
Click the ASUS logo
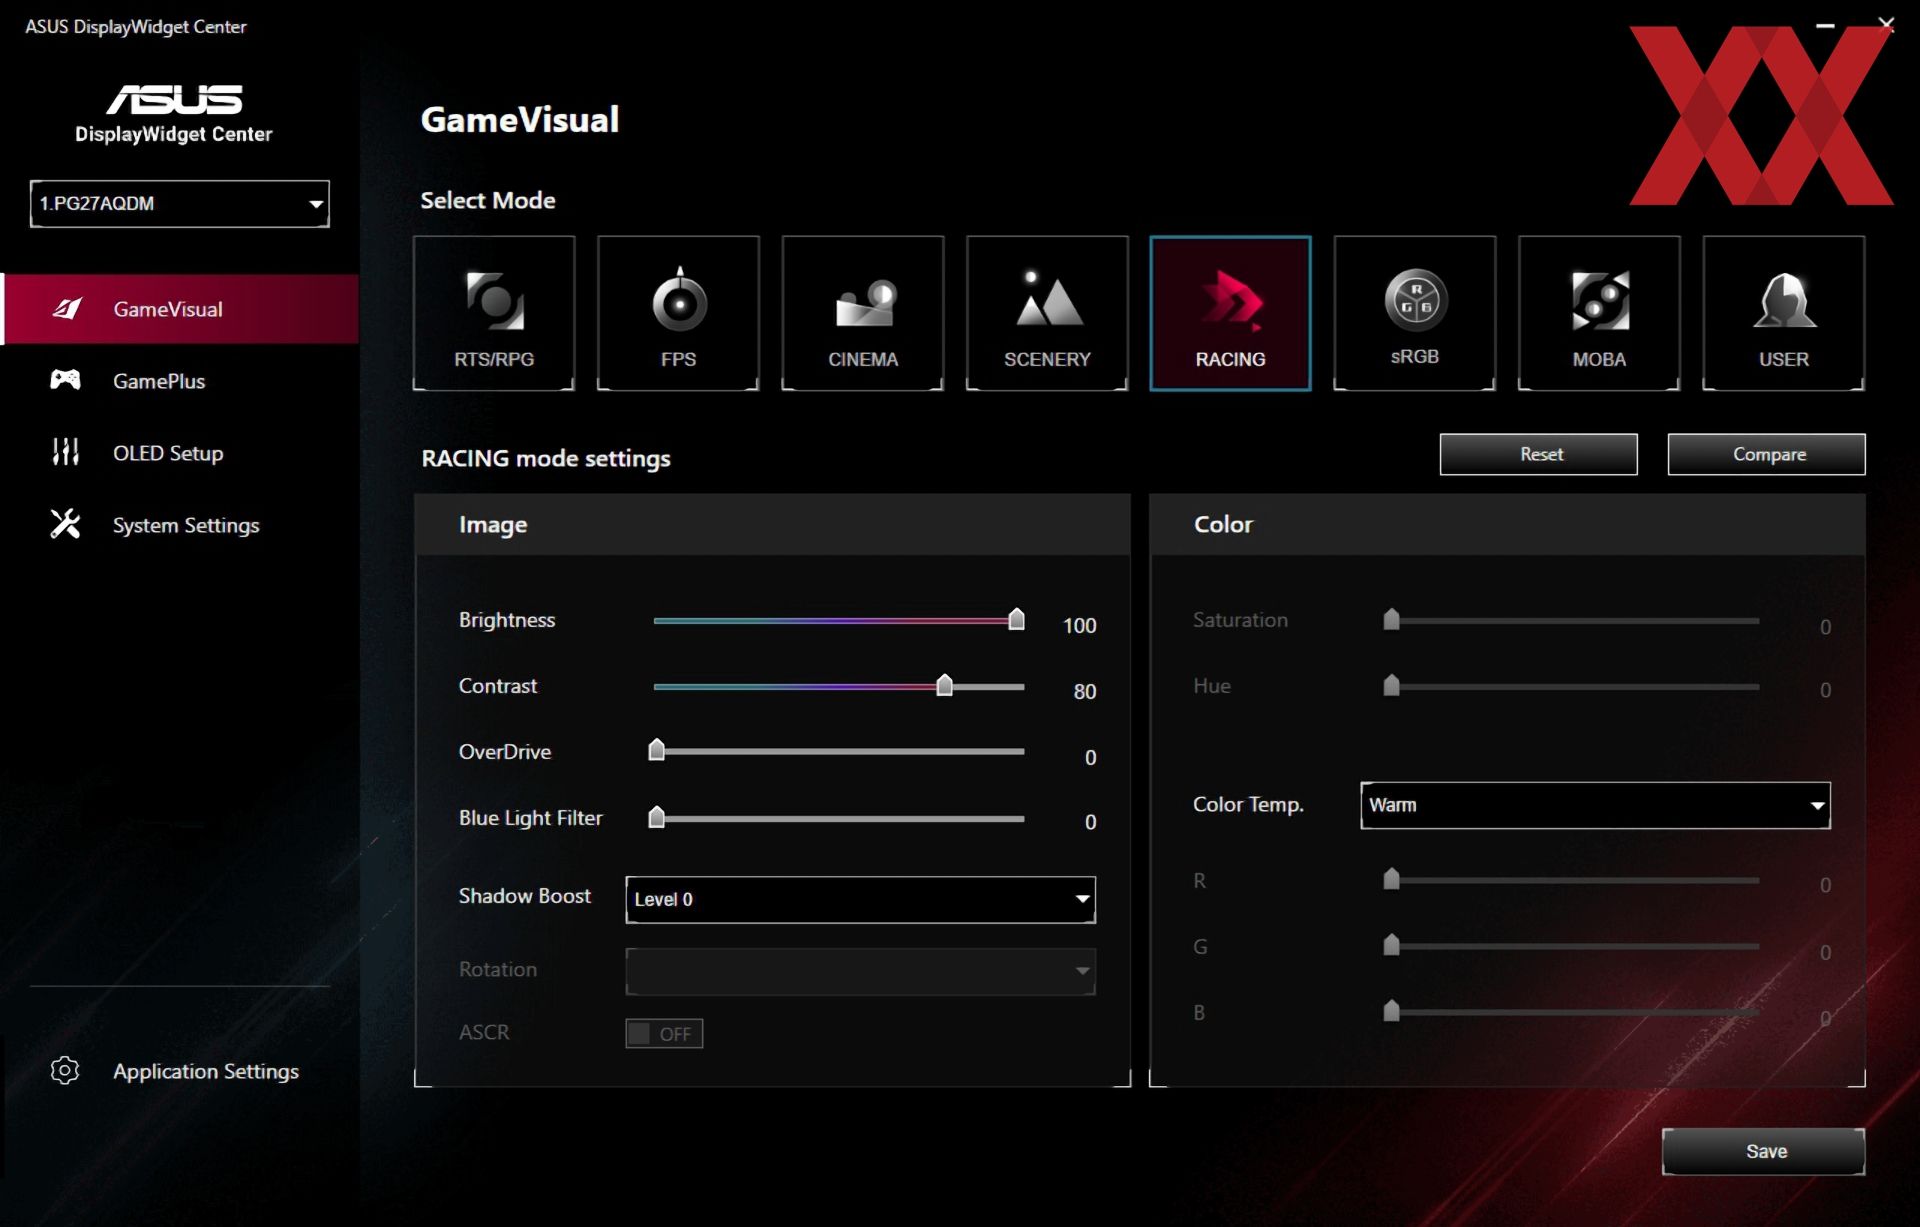coord(174,99)
